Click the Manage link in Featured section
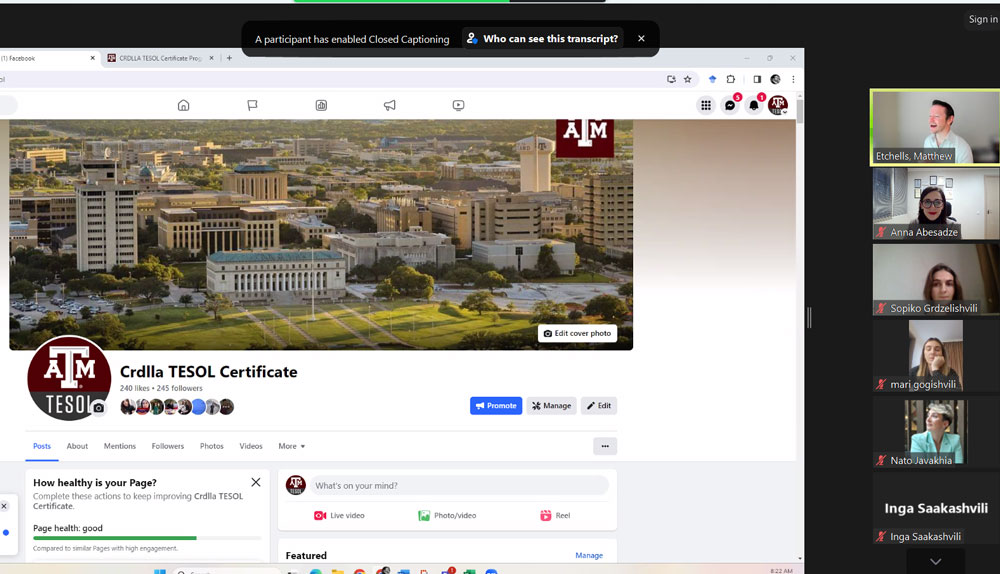1000x574 pixels. (589, 556)
